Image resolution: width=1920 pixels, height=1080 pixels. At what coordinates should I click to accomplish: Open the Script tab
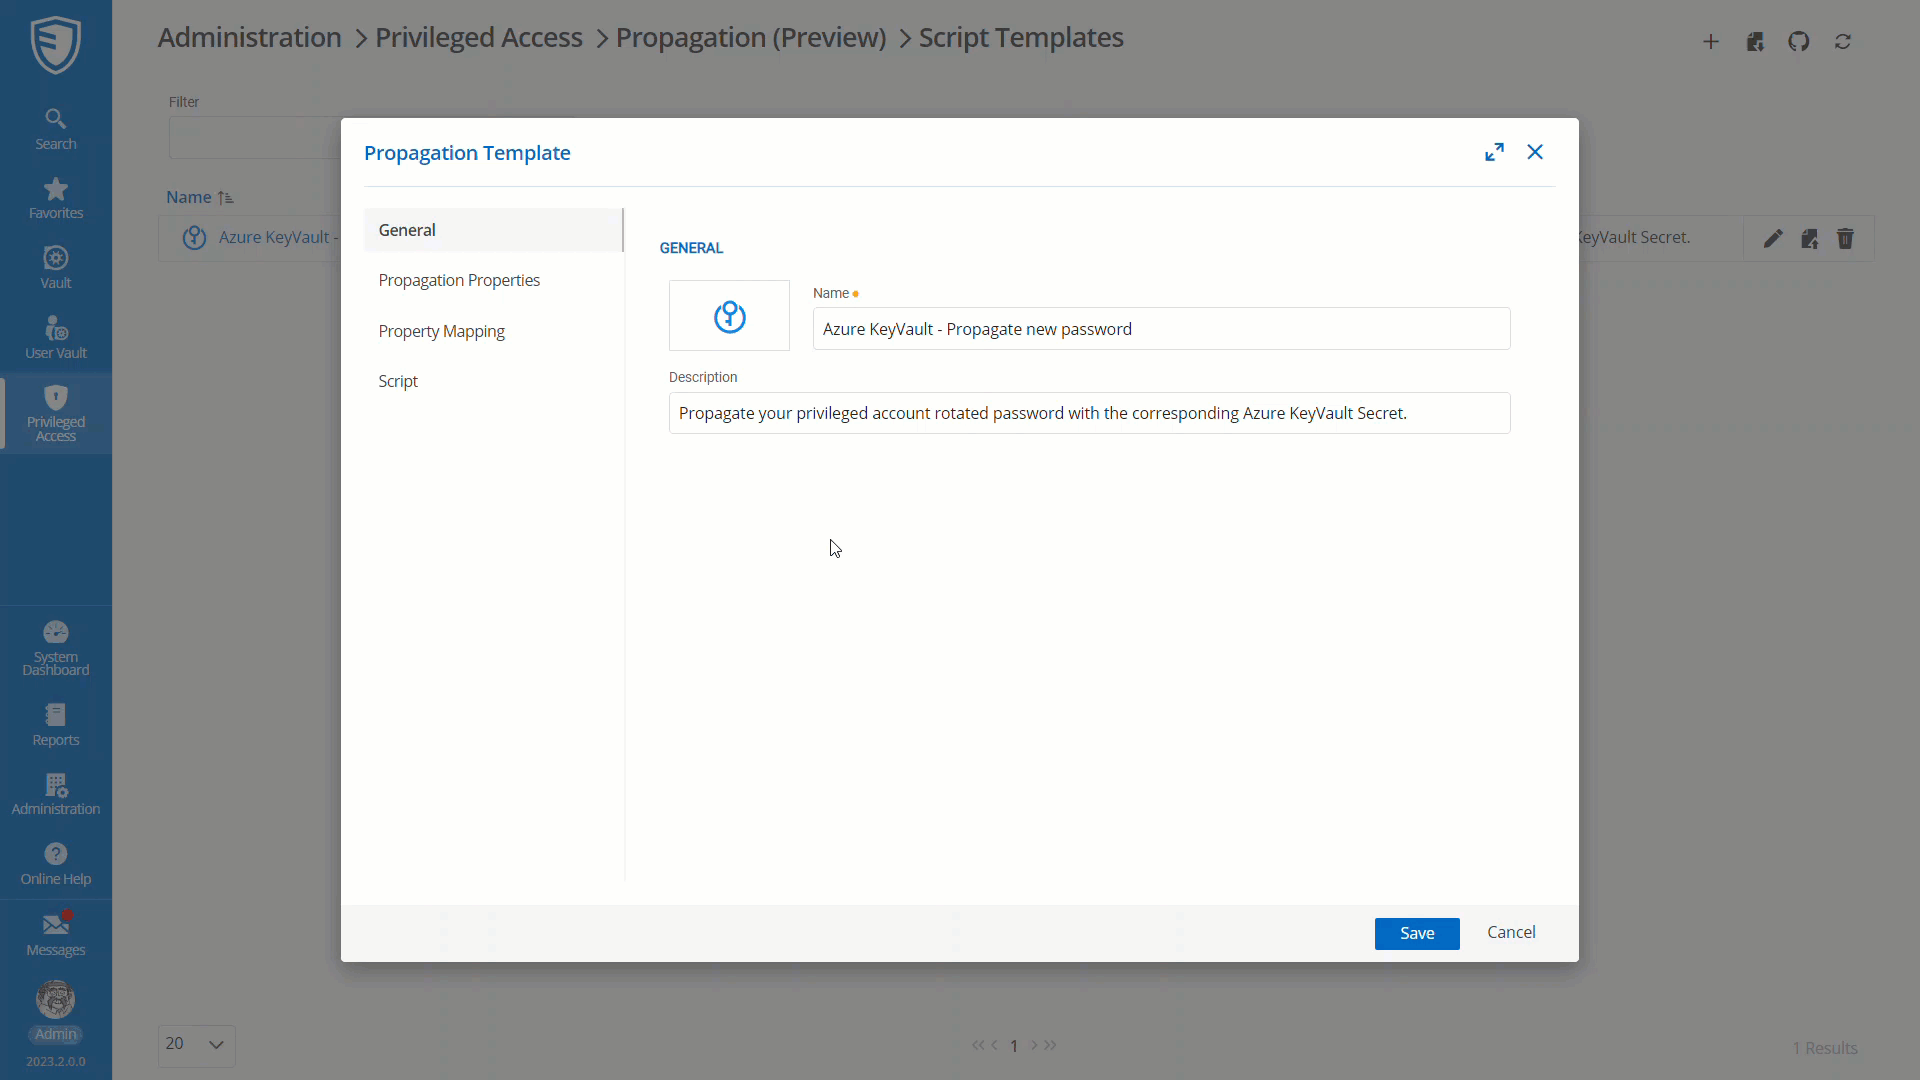398,381
